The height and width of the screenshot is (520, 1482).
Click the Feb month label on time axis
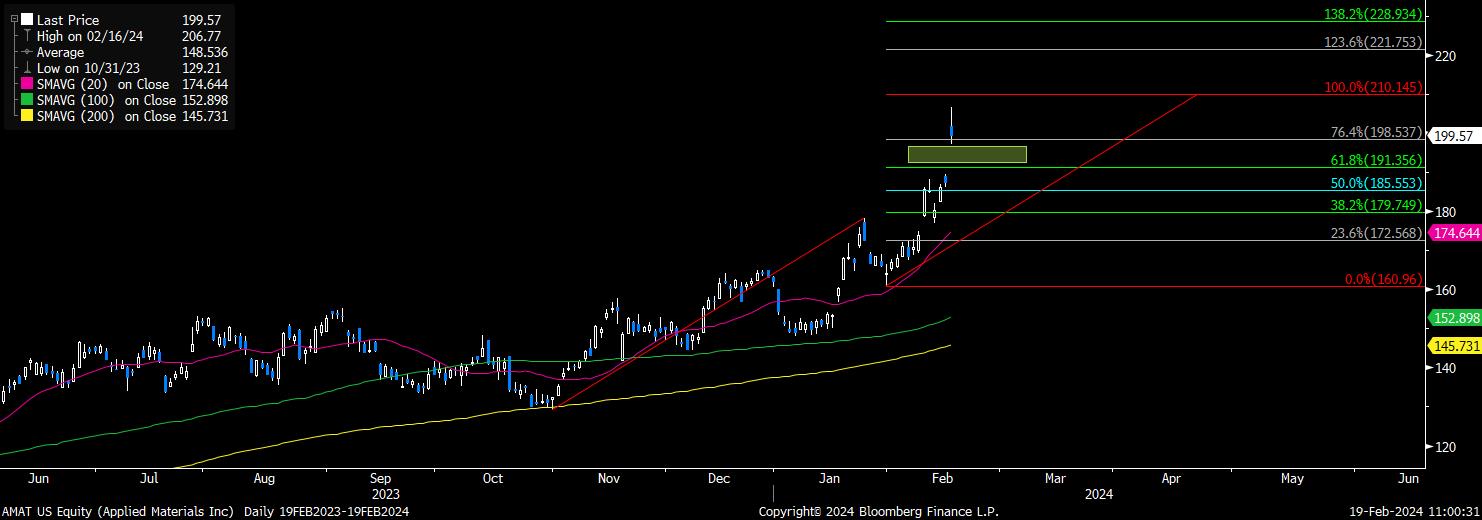[x=943, y=478]
